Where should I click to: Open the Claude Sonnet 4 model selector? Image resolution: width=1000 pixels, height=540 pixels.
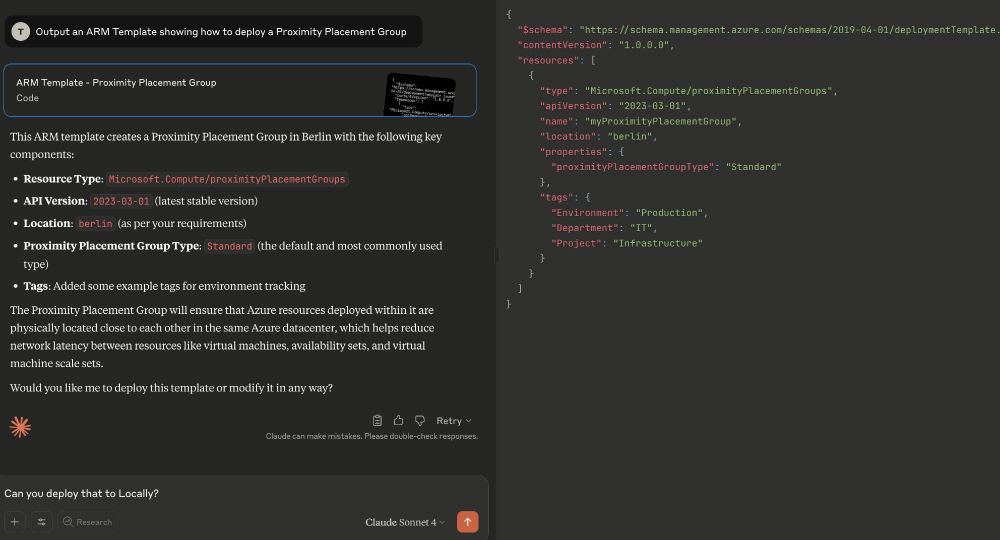pyautogui.click(x=405, y=522)
